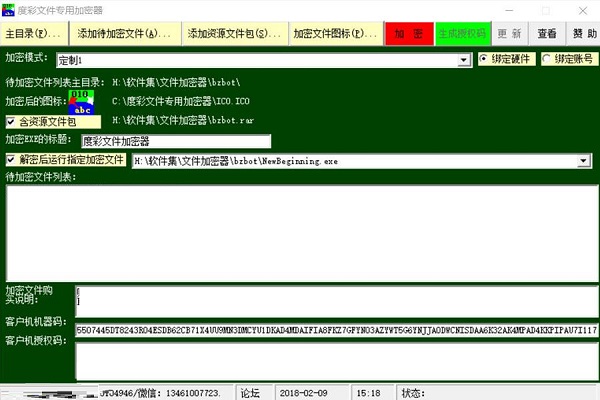Click the 客户机授权码 input box
Viewport: 600px width, 400px height.
pyautogui.click(x=336, y=359)
